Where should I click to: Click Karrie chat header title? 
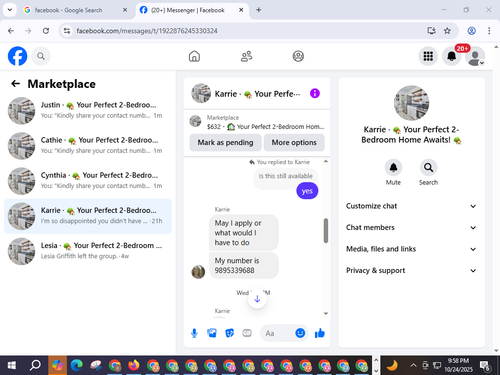257,94
